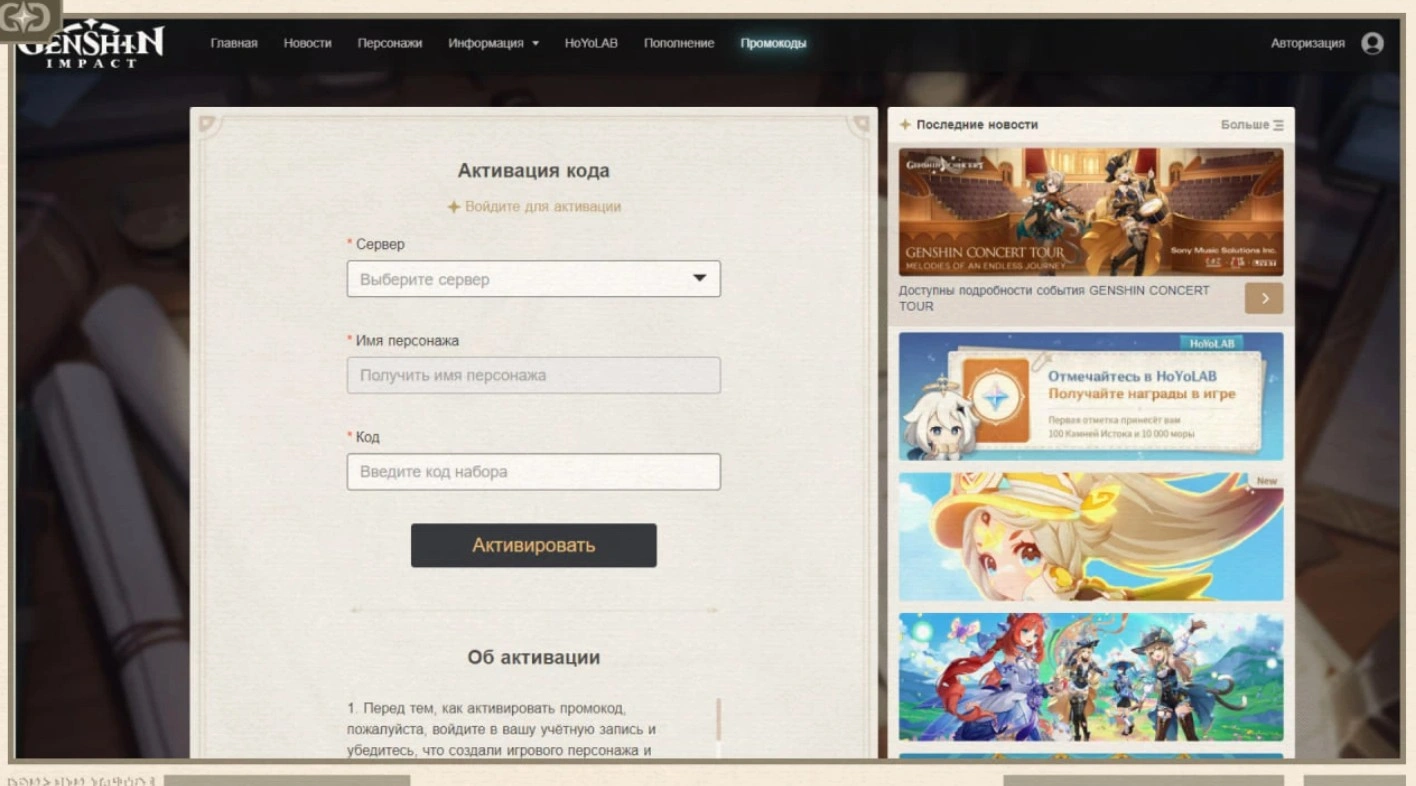1416x786 pixels.
Task: Go to the Главная page
Action: (x=233, y=43)
